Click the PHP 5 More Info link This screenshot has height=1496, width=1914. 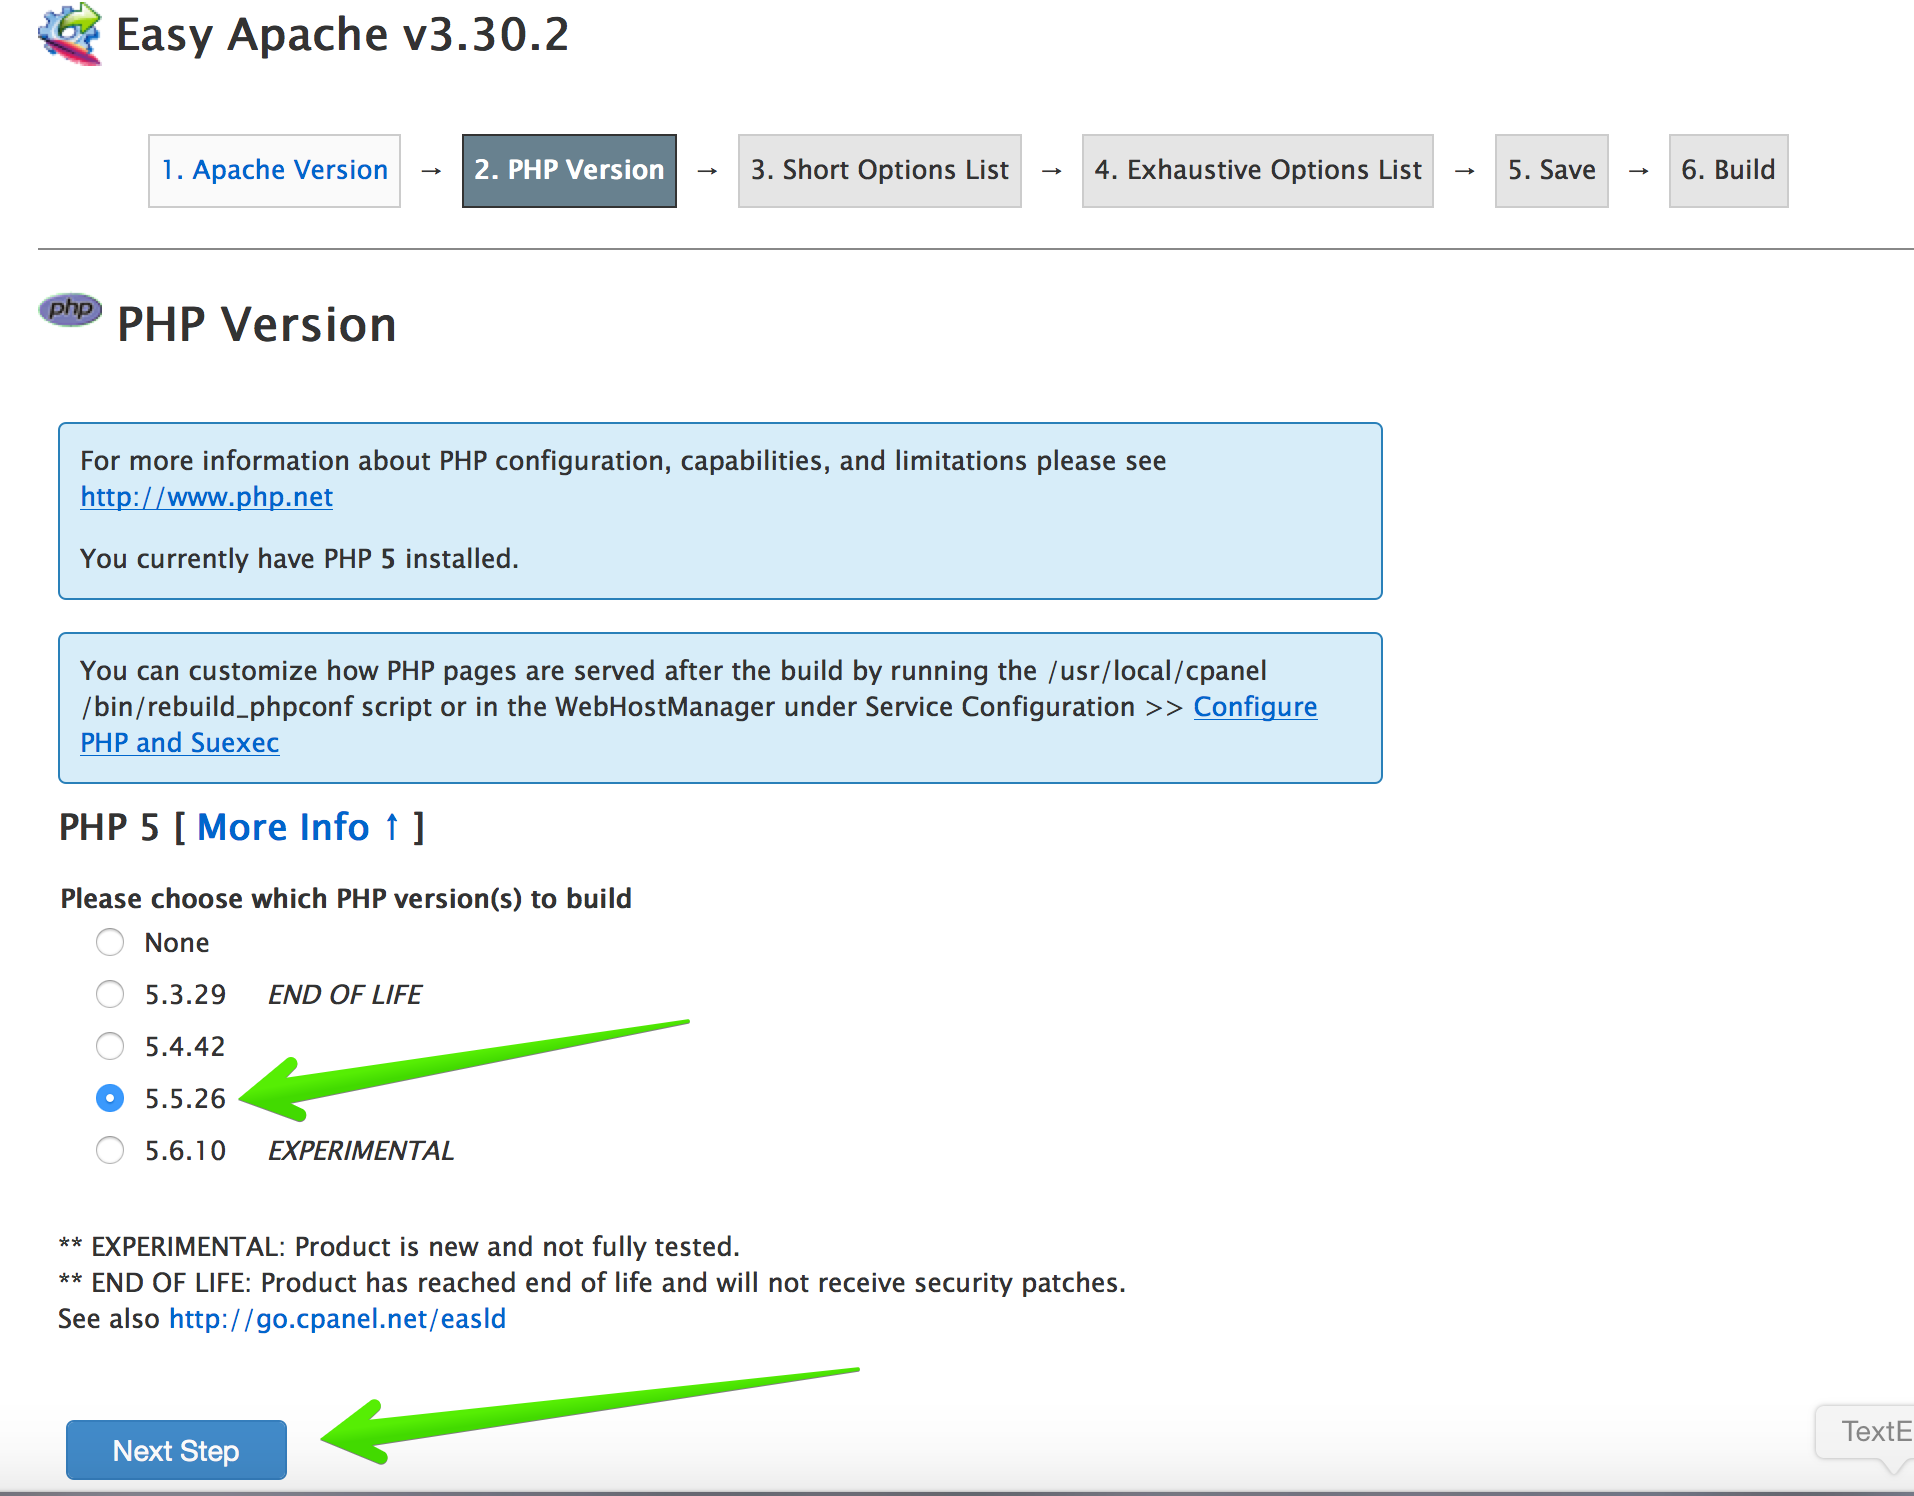[299, 828]
